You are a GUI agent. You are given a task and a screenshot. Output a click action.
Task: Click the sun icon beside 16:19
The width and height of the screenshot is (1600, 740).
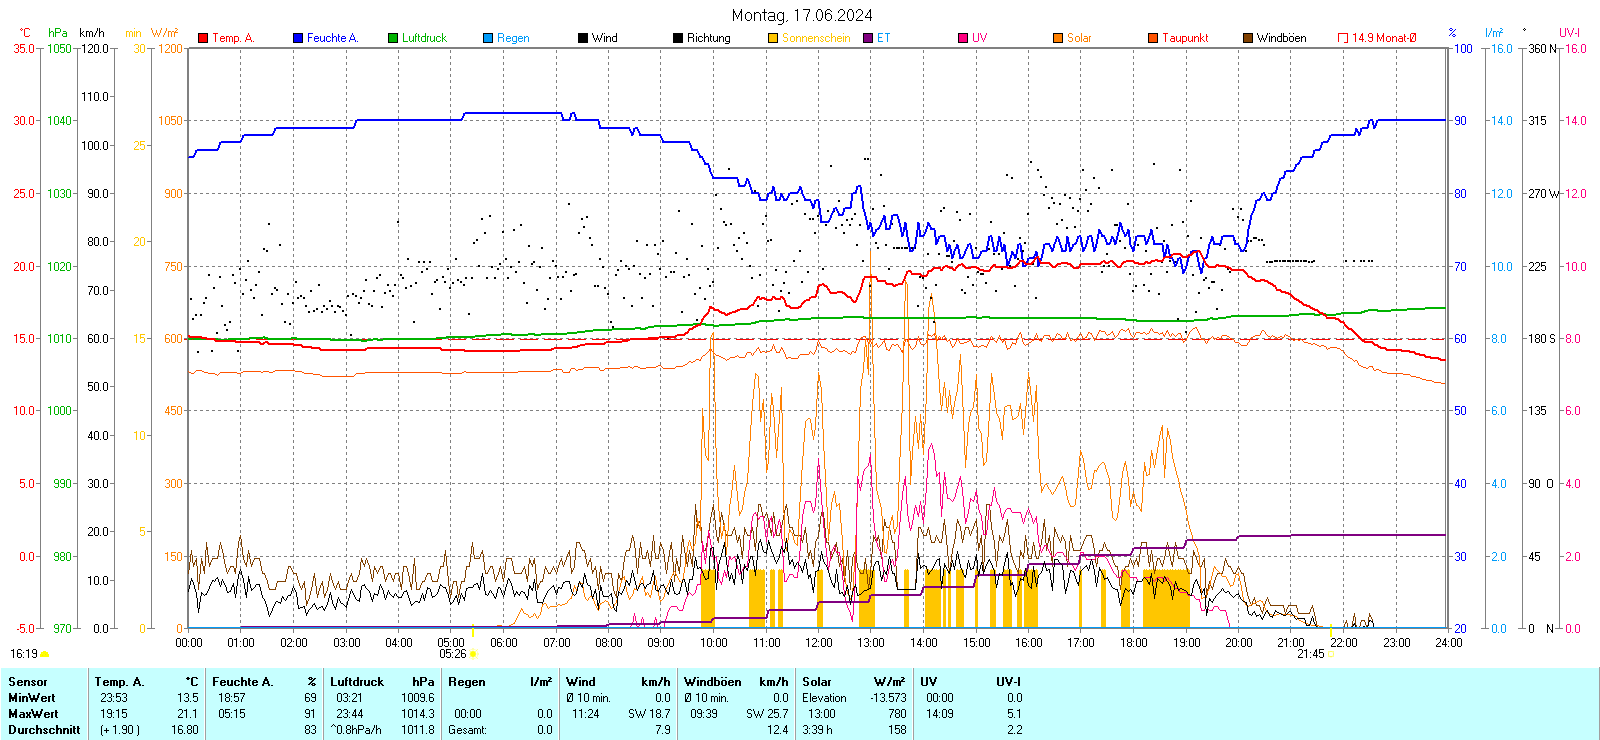tap(45, 654)
